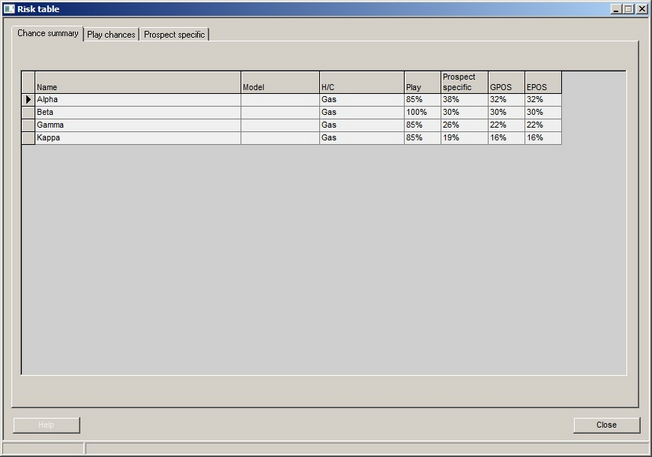This screenshot has width=652, height=457.
Task: Select the row header for Kappa
Action: [28, 138]
